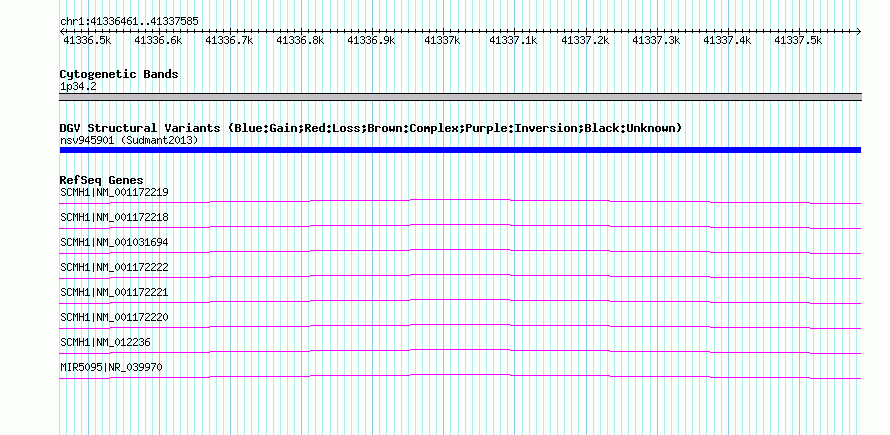Click the 41337.1k ruler tick label
This screenshot has height=435, width=890.
(x=513, y=40)
